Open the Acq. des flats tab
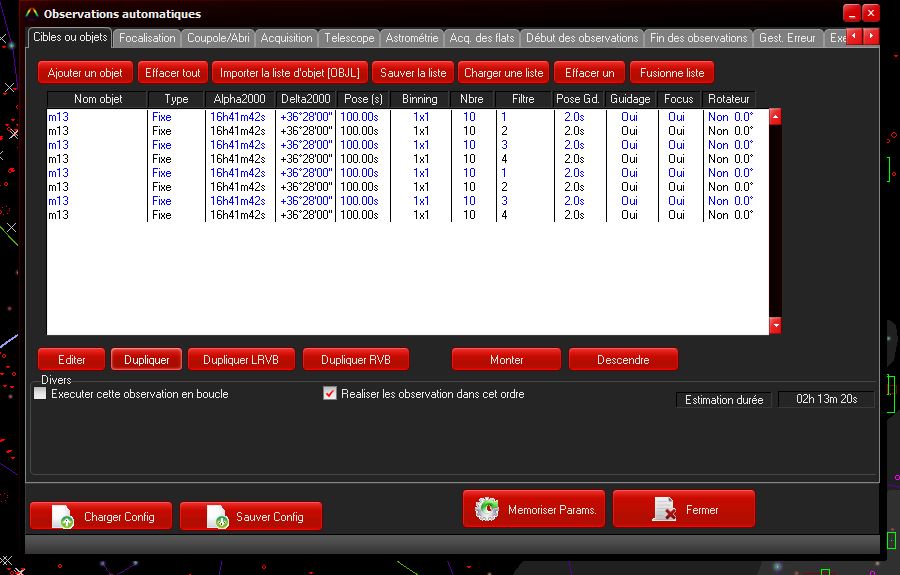 pyautogui.click(x=481, y=38)
